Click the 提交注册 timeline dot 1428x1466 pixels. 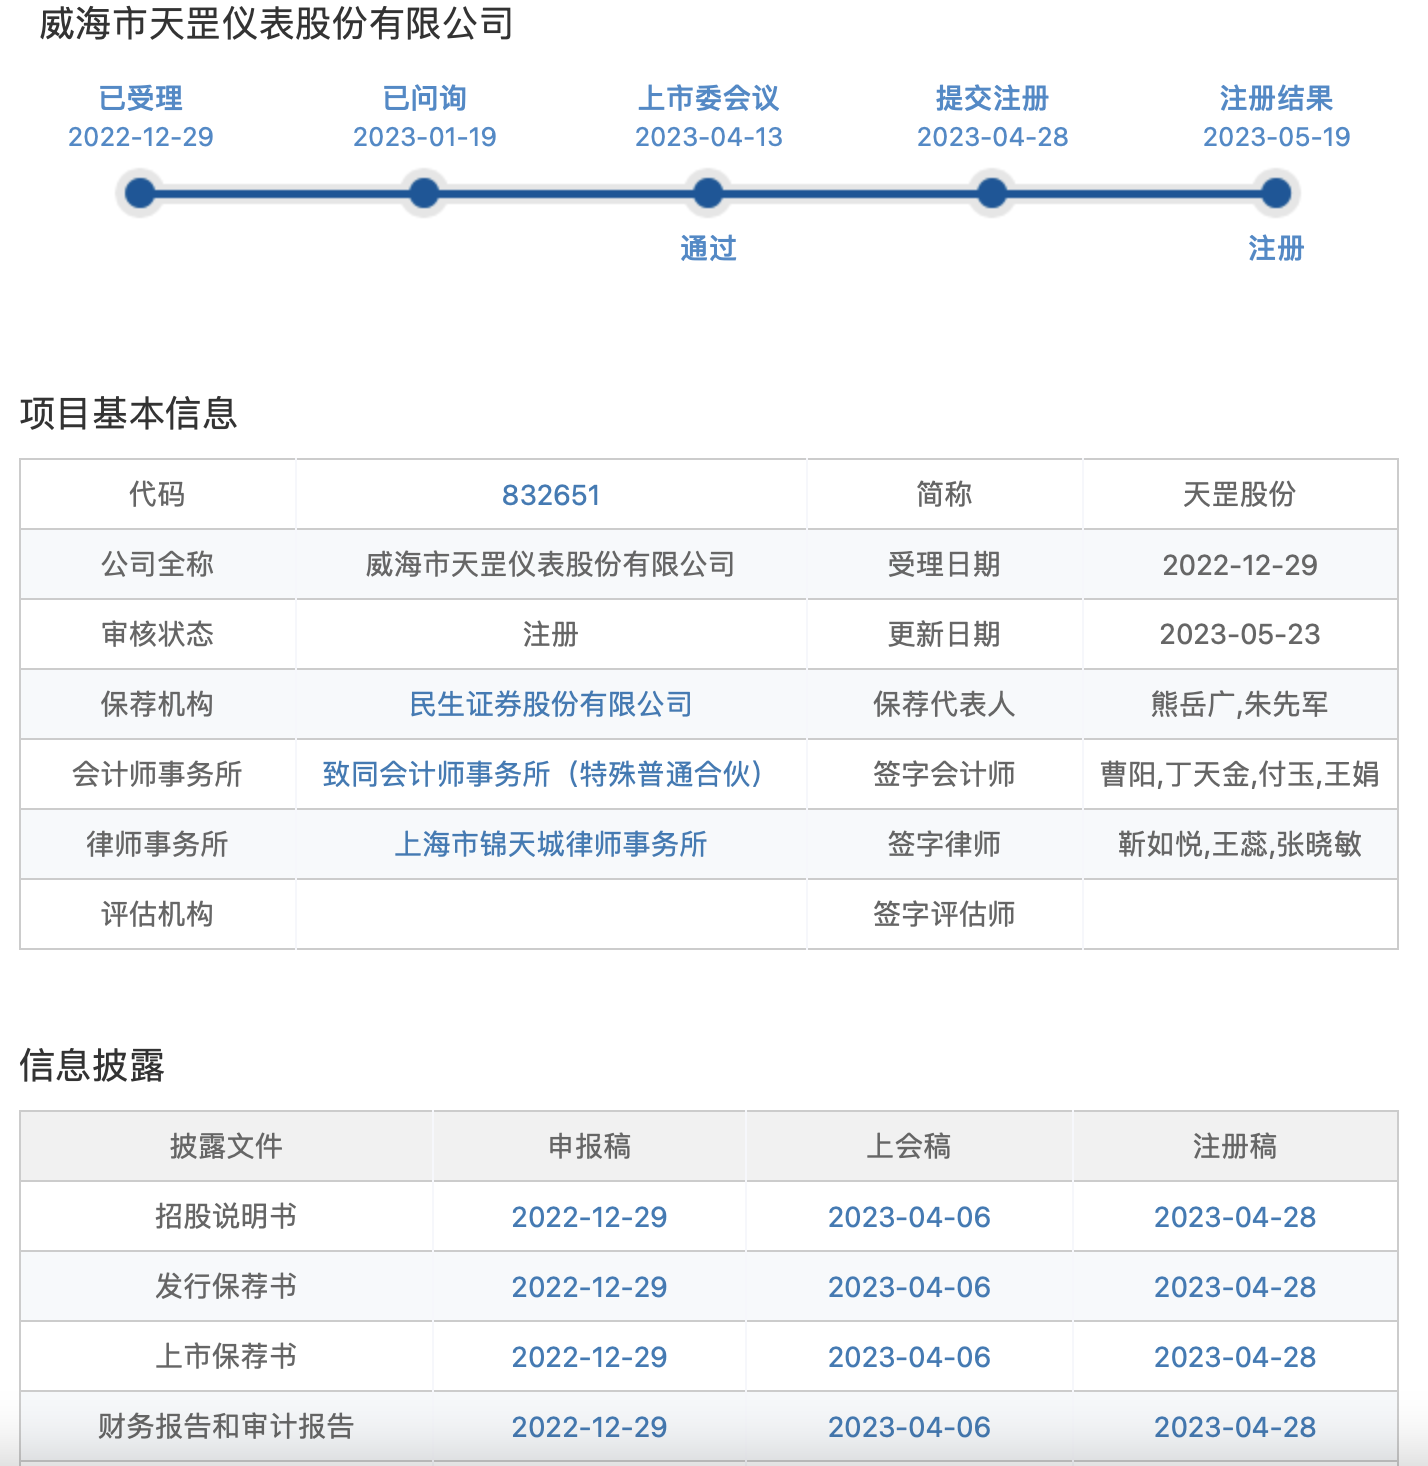click(992, 193)
